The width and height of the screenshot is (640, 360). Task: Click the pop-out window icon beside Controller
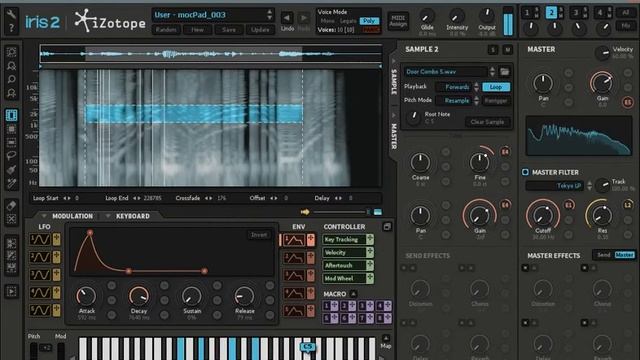[387, 227]
